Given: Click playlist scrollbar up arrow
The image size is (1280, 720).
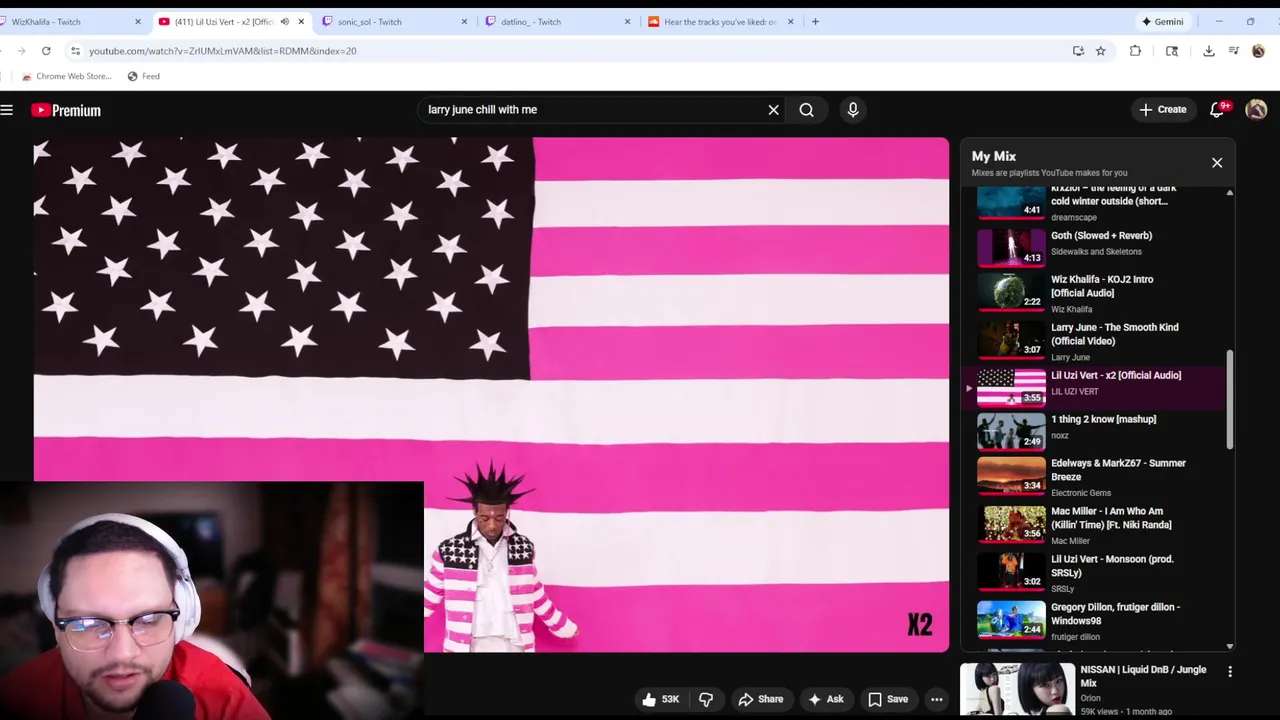Looking at the screenshot, I should (x=1230, y=192).
